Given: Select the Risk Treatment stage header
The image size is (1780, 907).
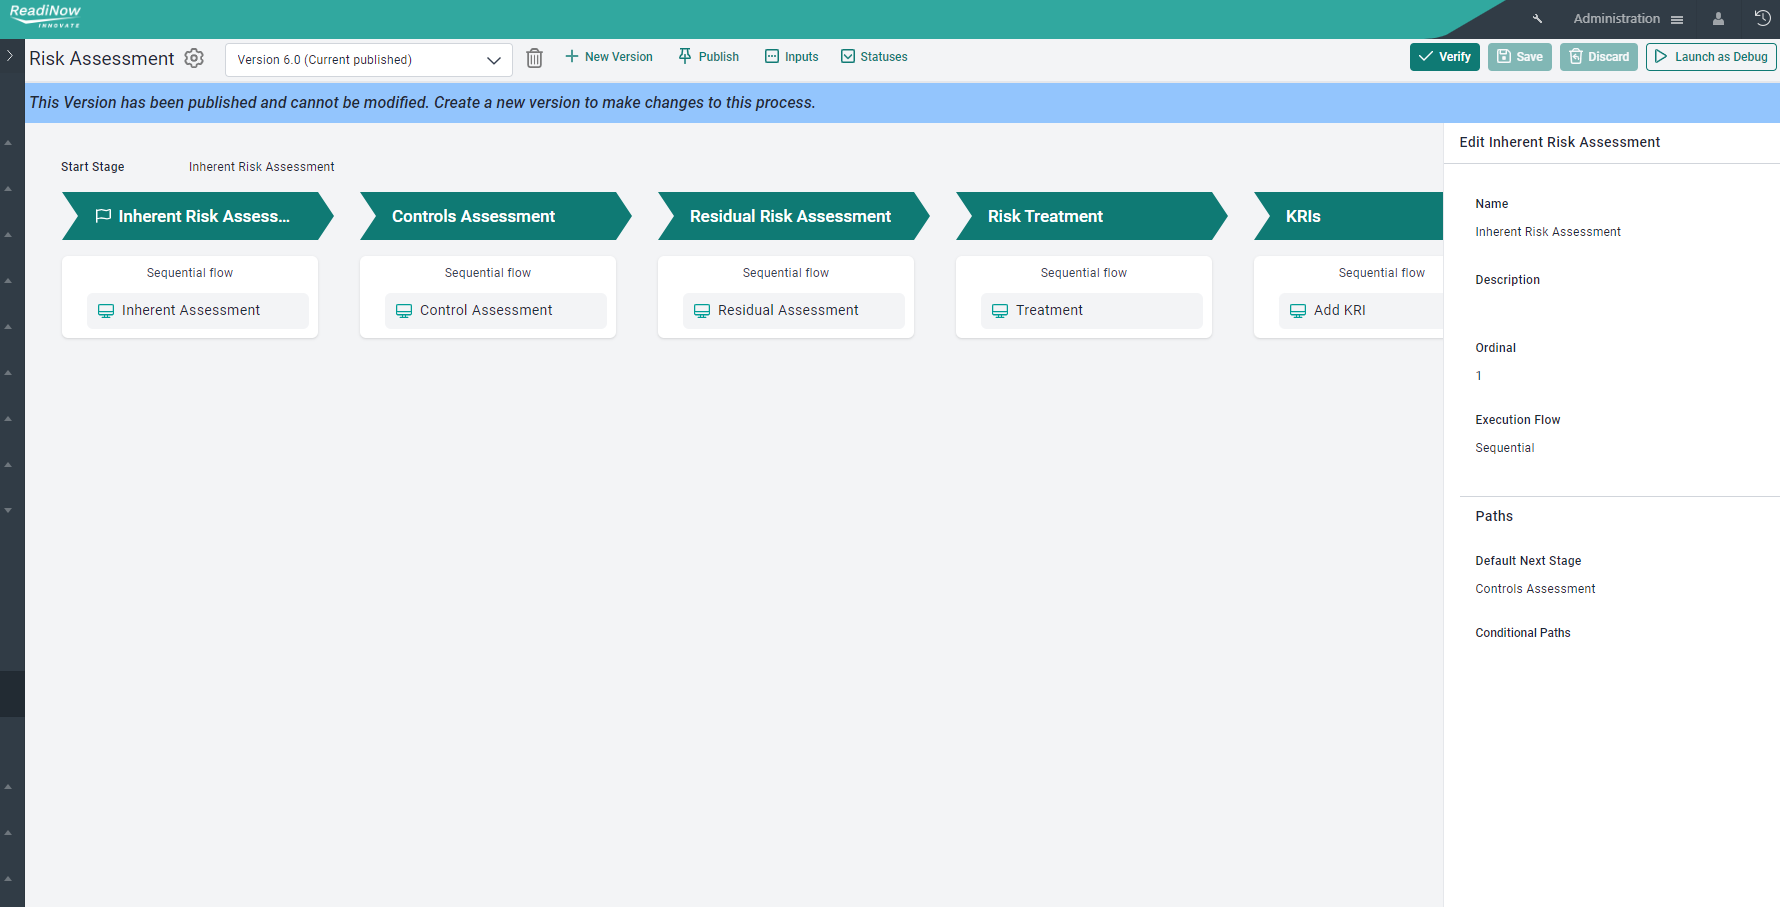Looking at the screenshot, I should (x=1092, y=216).
